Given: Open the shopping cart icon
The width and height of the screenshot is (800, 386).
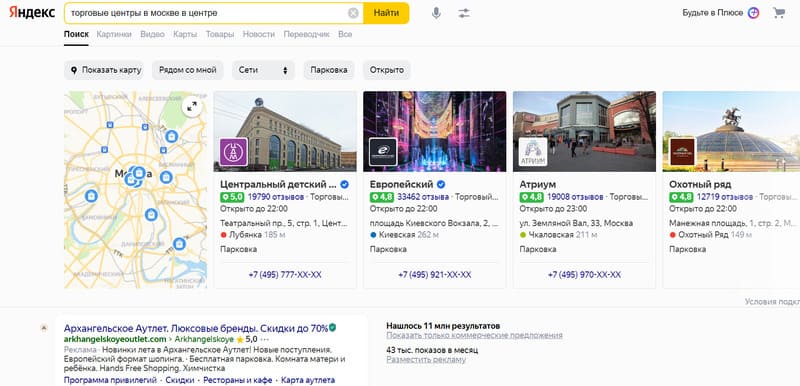Looking at the screenshot, I should tap(779, 13).
